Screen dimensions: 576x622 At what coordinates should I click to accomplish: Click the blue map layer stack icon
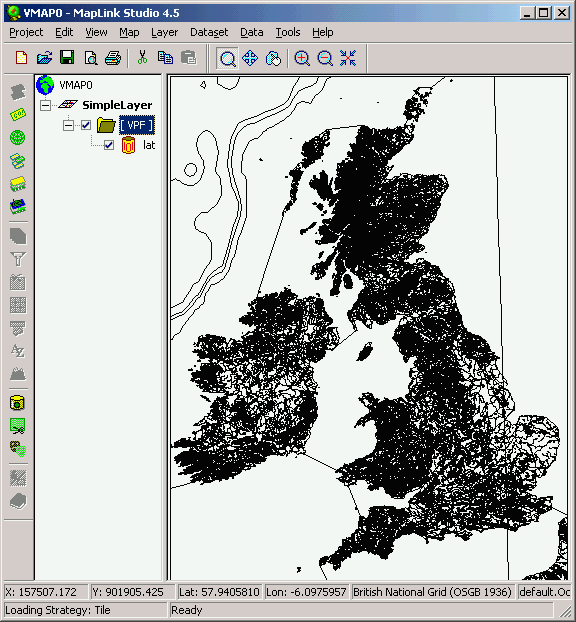(18, 207)
